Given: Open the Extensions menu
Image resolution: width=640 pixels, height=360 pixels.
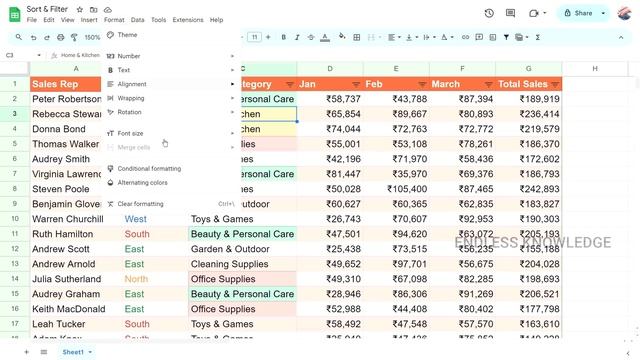Looking at the screenshot, I should point(188,20).
